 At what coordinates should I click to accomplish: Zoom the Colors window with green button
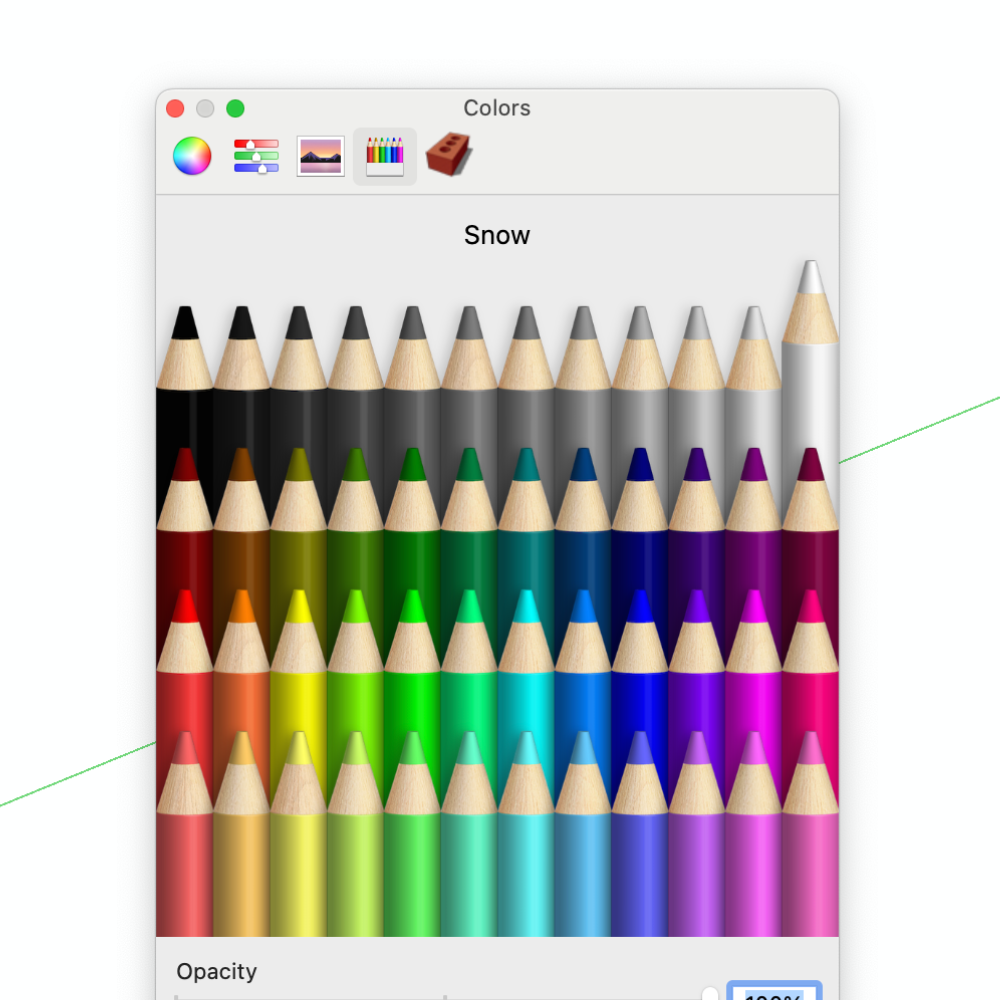point(235,108)
